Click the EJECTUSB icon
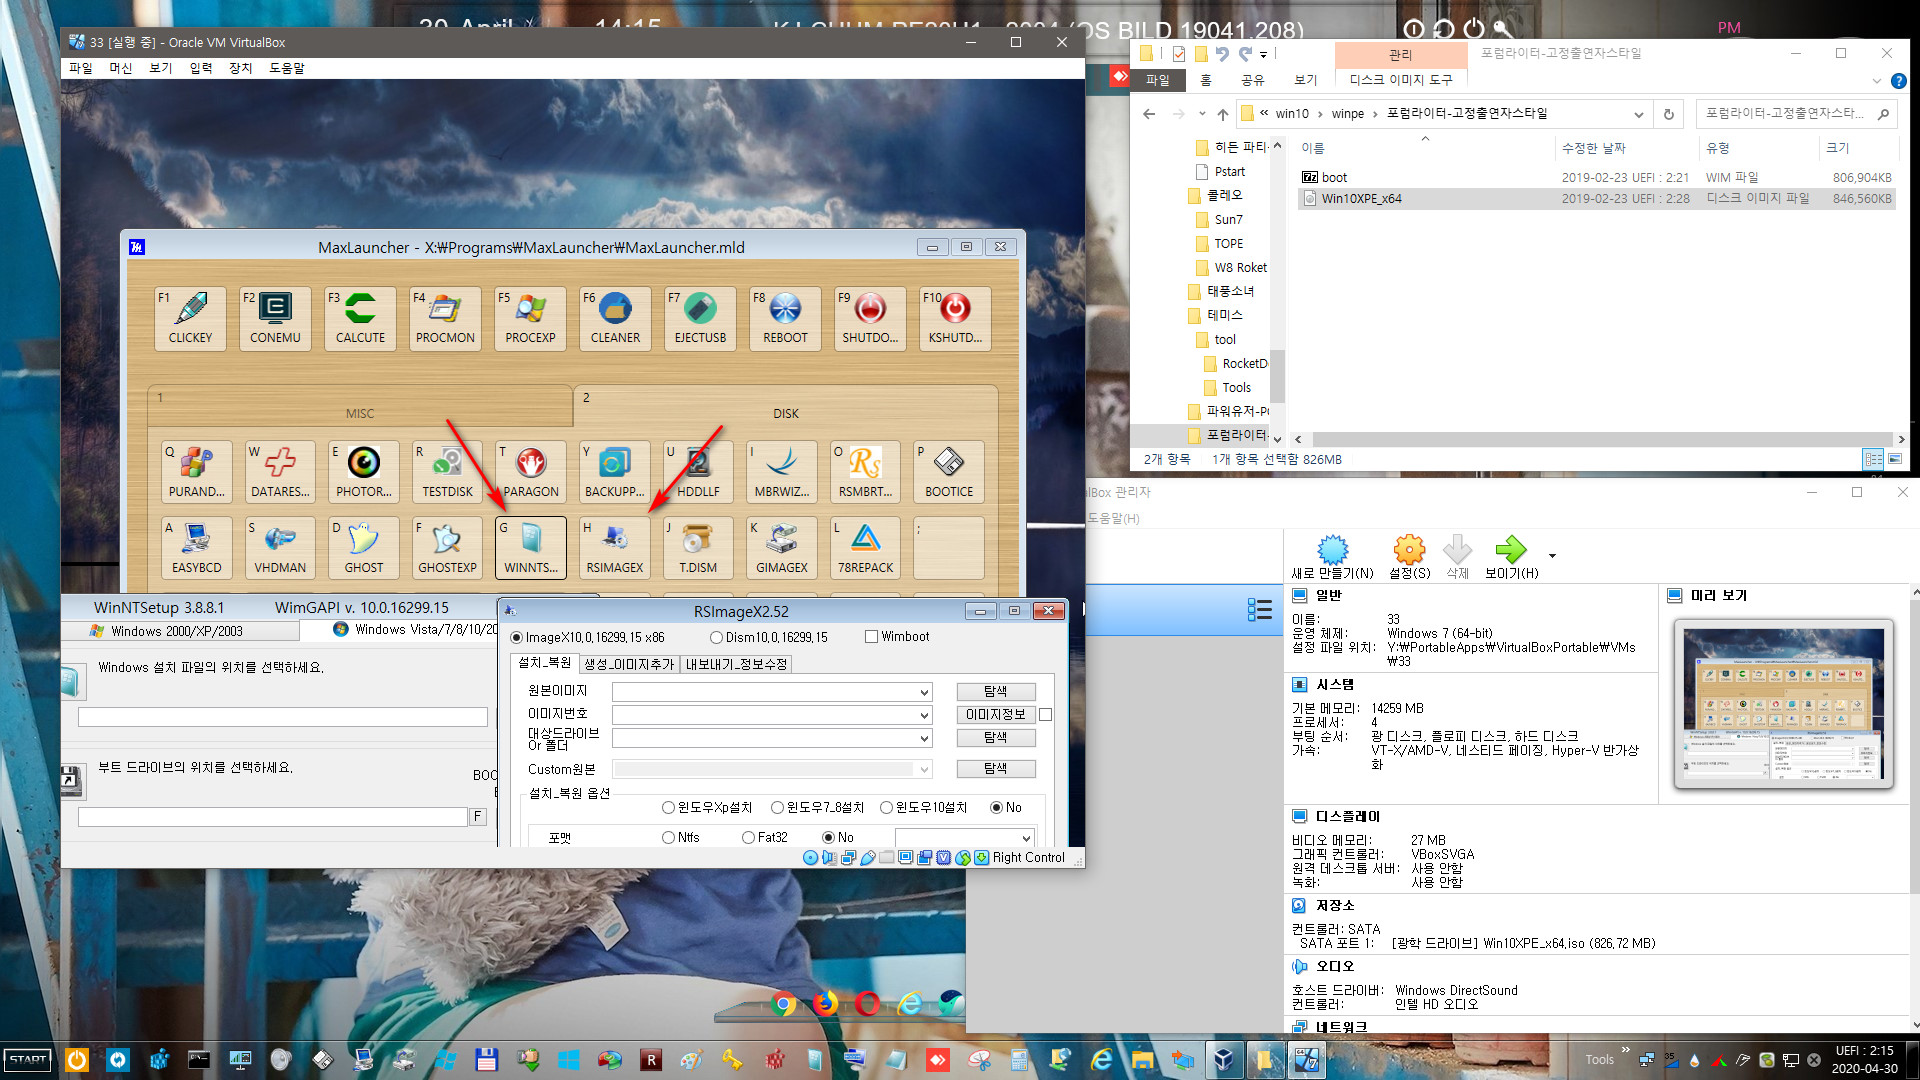The height and width of the screenshot is (1080, 1920). (700, 318)
